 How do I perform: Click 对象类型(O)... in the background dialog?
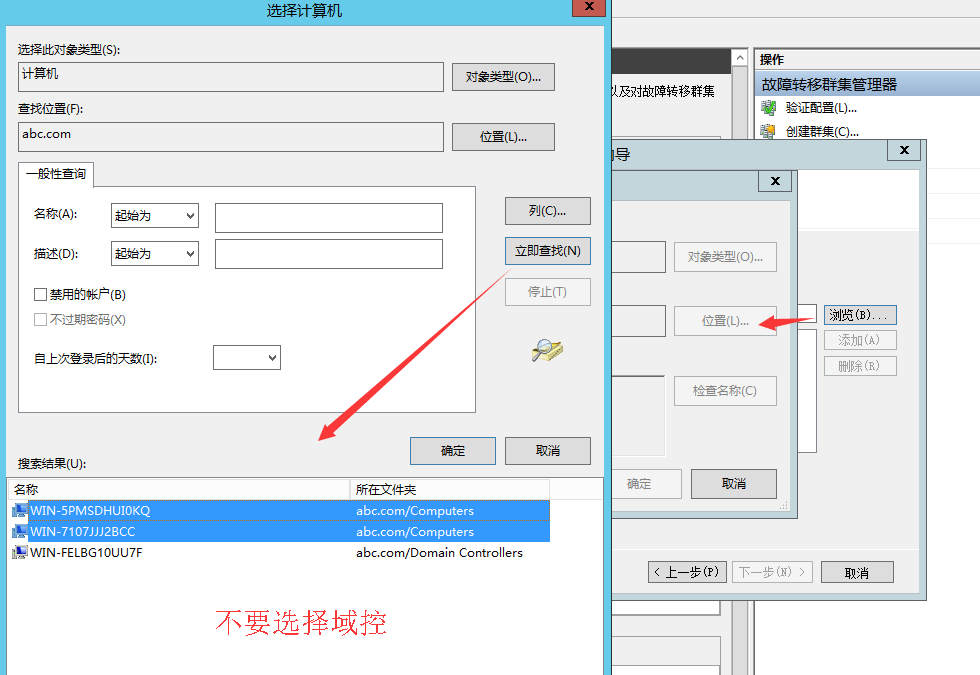pyautogui.click(x=725, y=257)
